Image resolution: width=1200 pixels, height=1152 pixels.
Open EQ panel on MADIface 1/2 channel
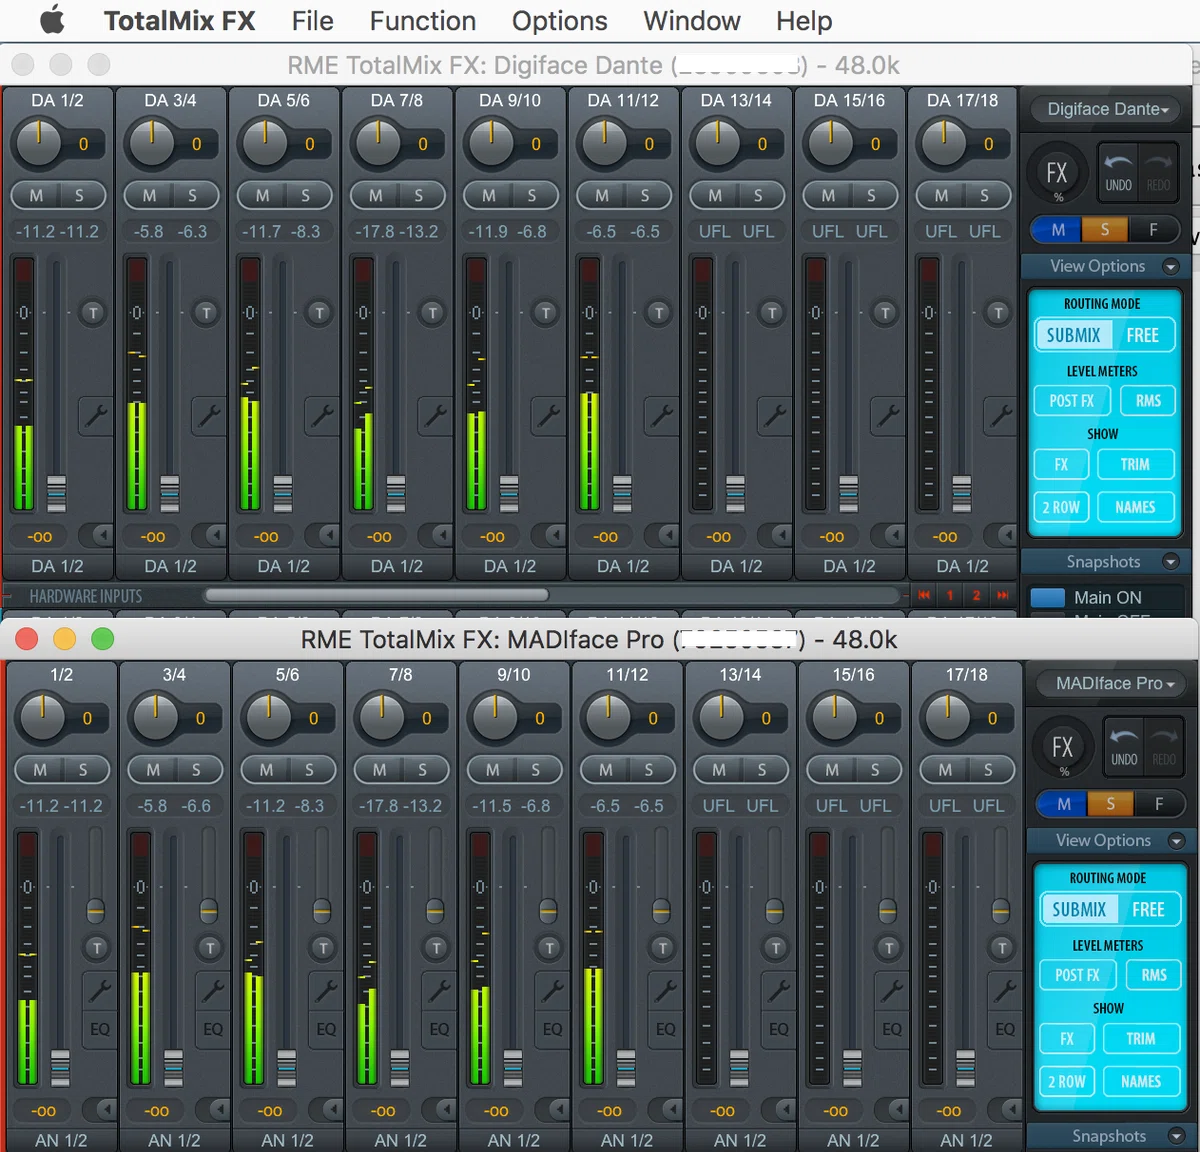pos(100,1029)
